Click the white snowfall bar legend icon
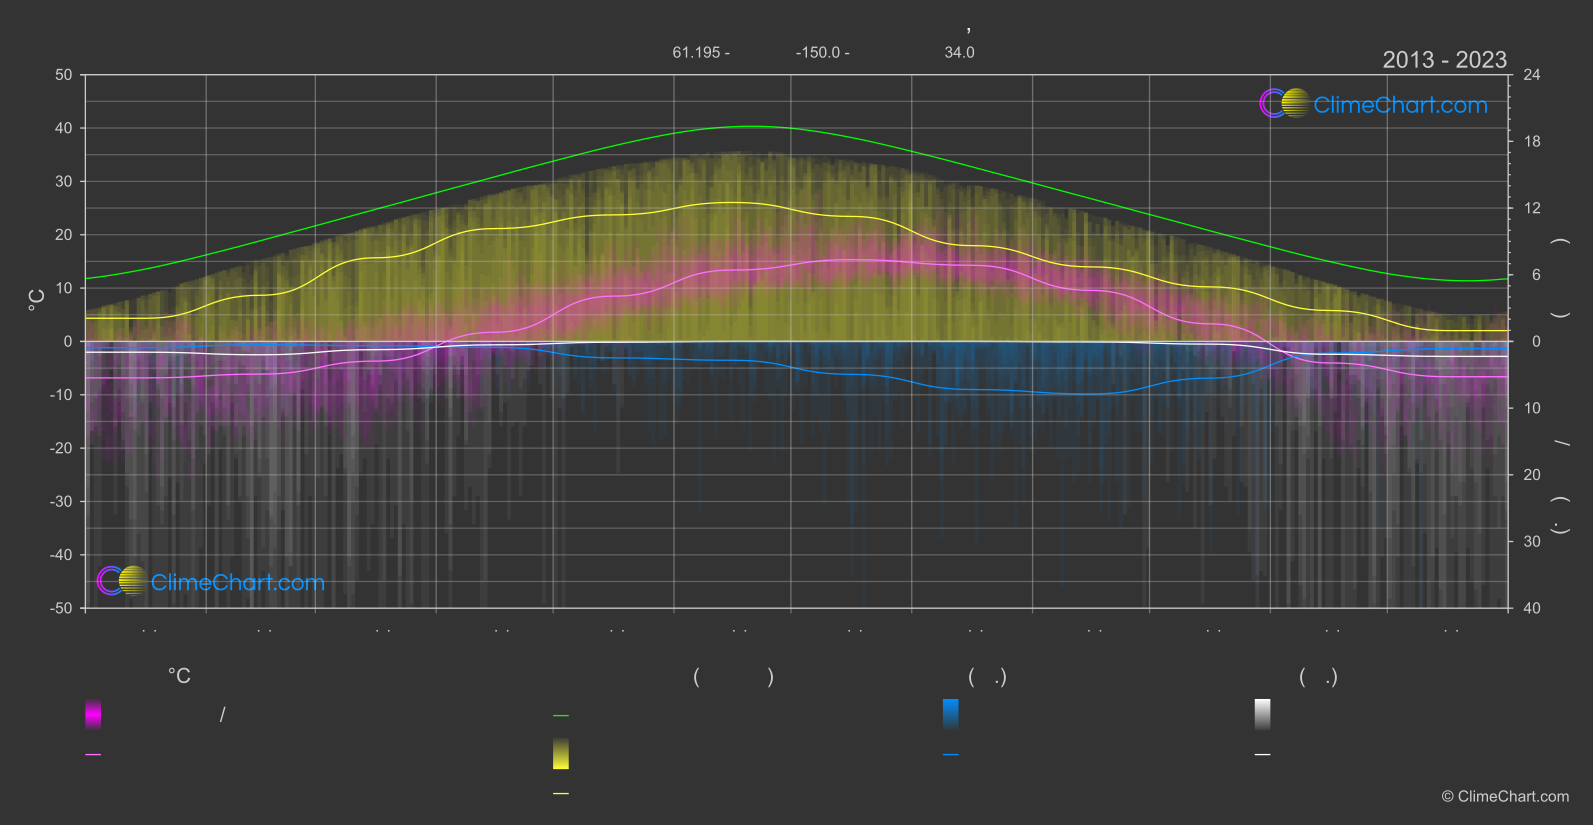 1262,714
